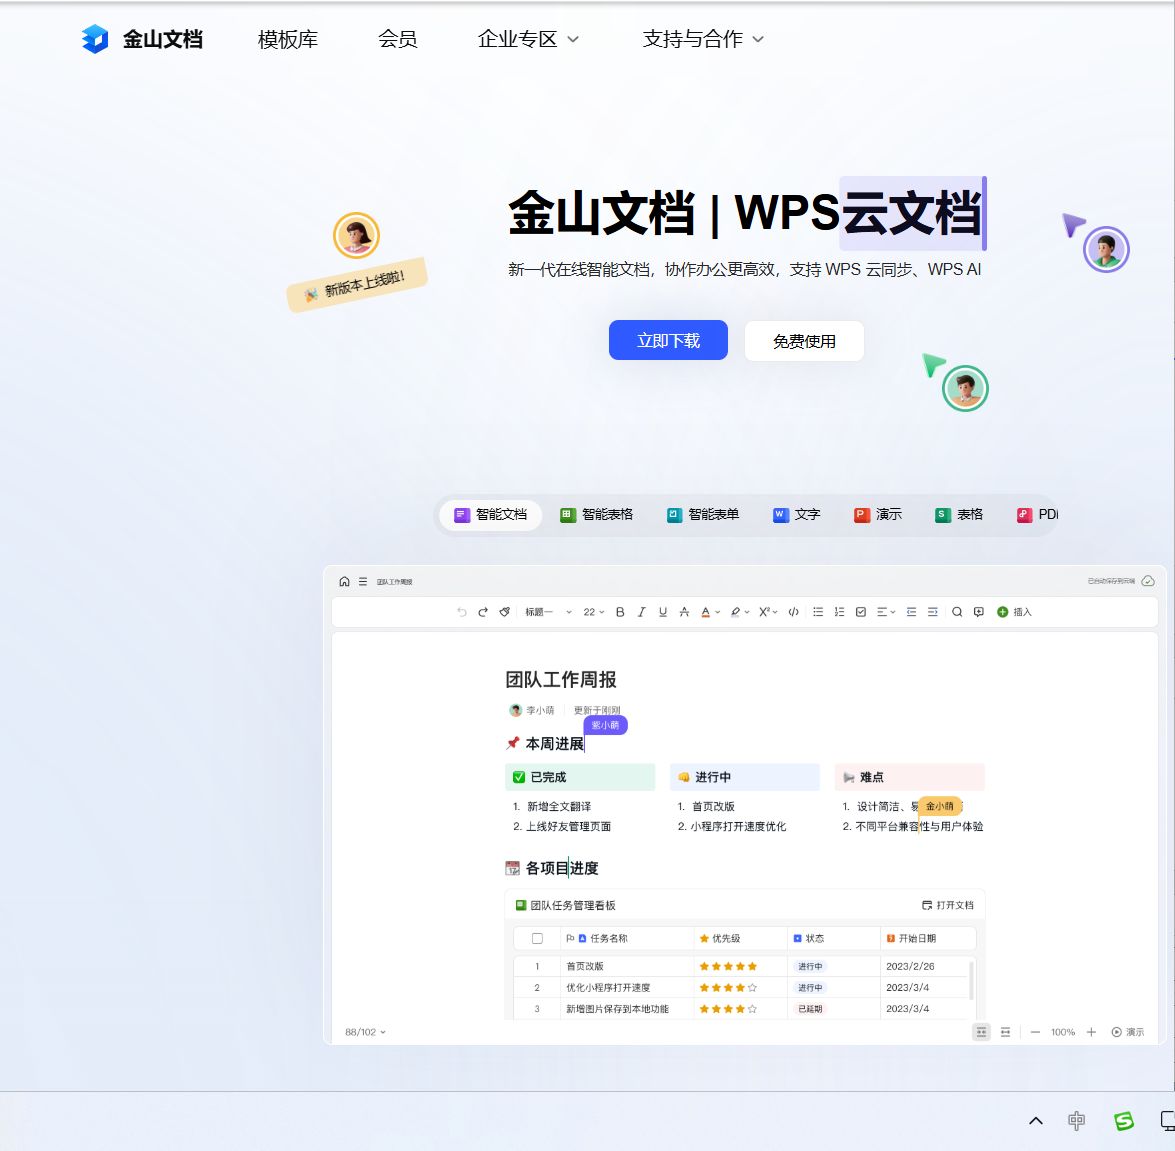The width and height of the screenshot is (1175, 1151).
Task: Click the superscript X² icon
Action: 764,612
